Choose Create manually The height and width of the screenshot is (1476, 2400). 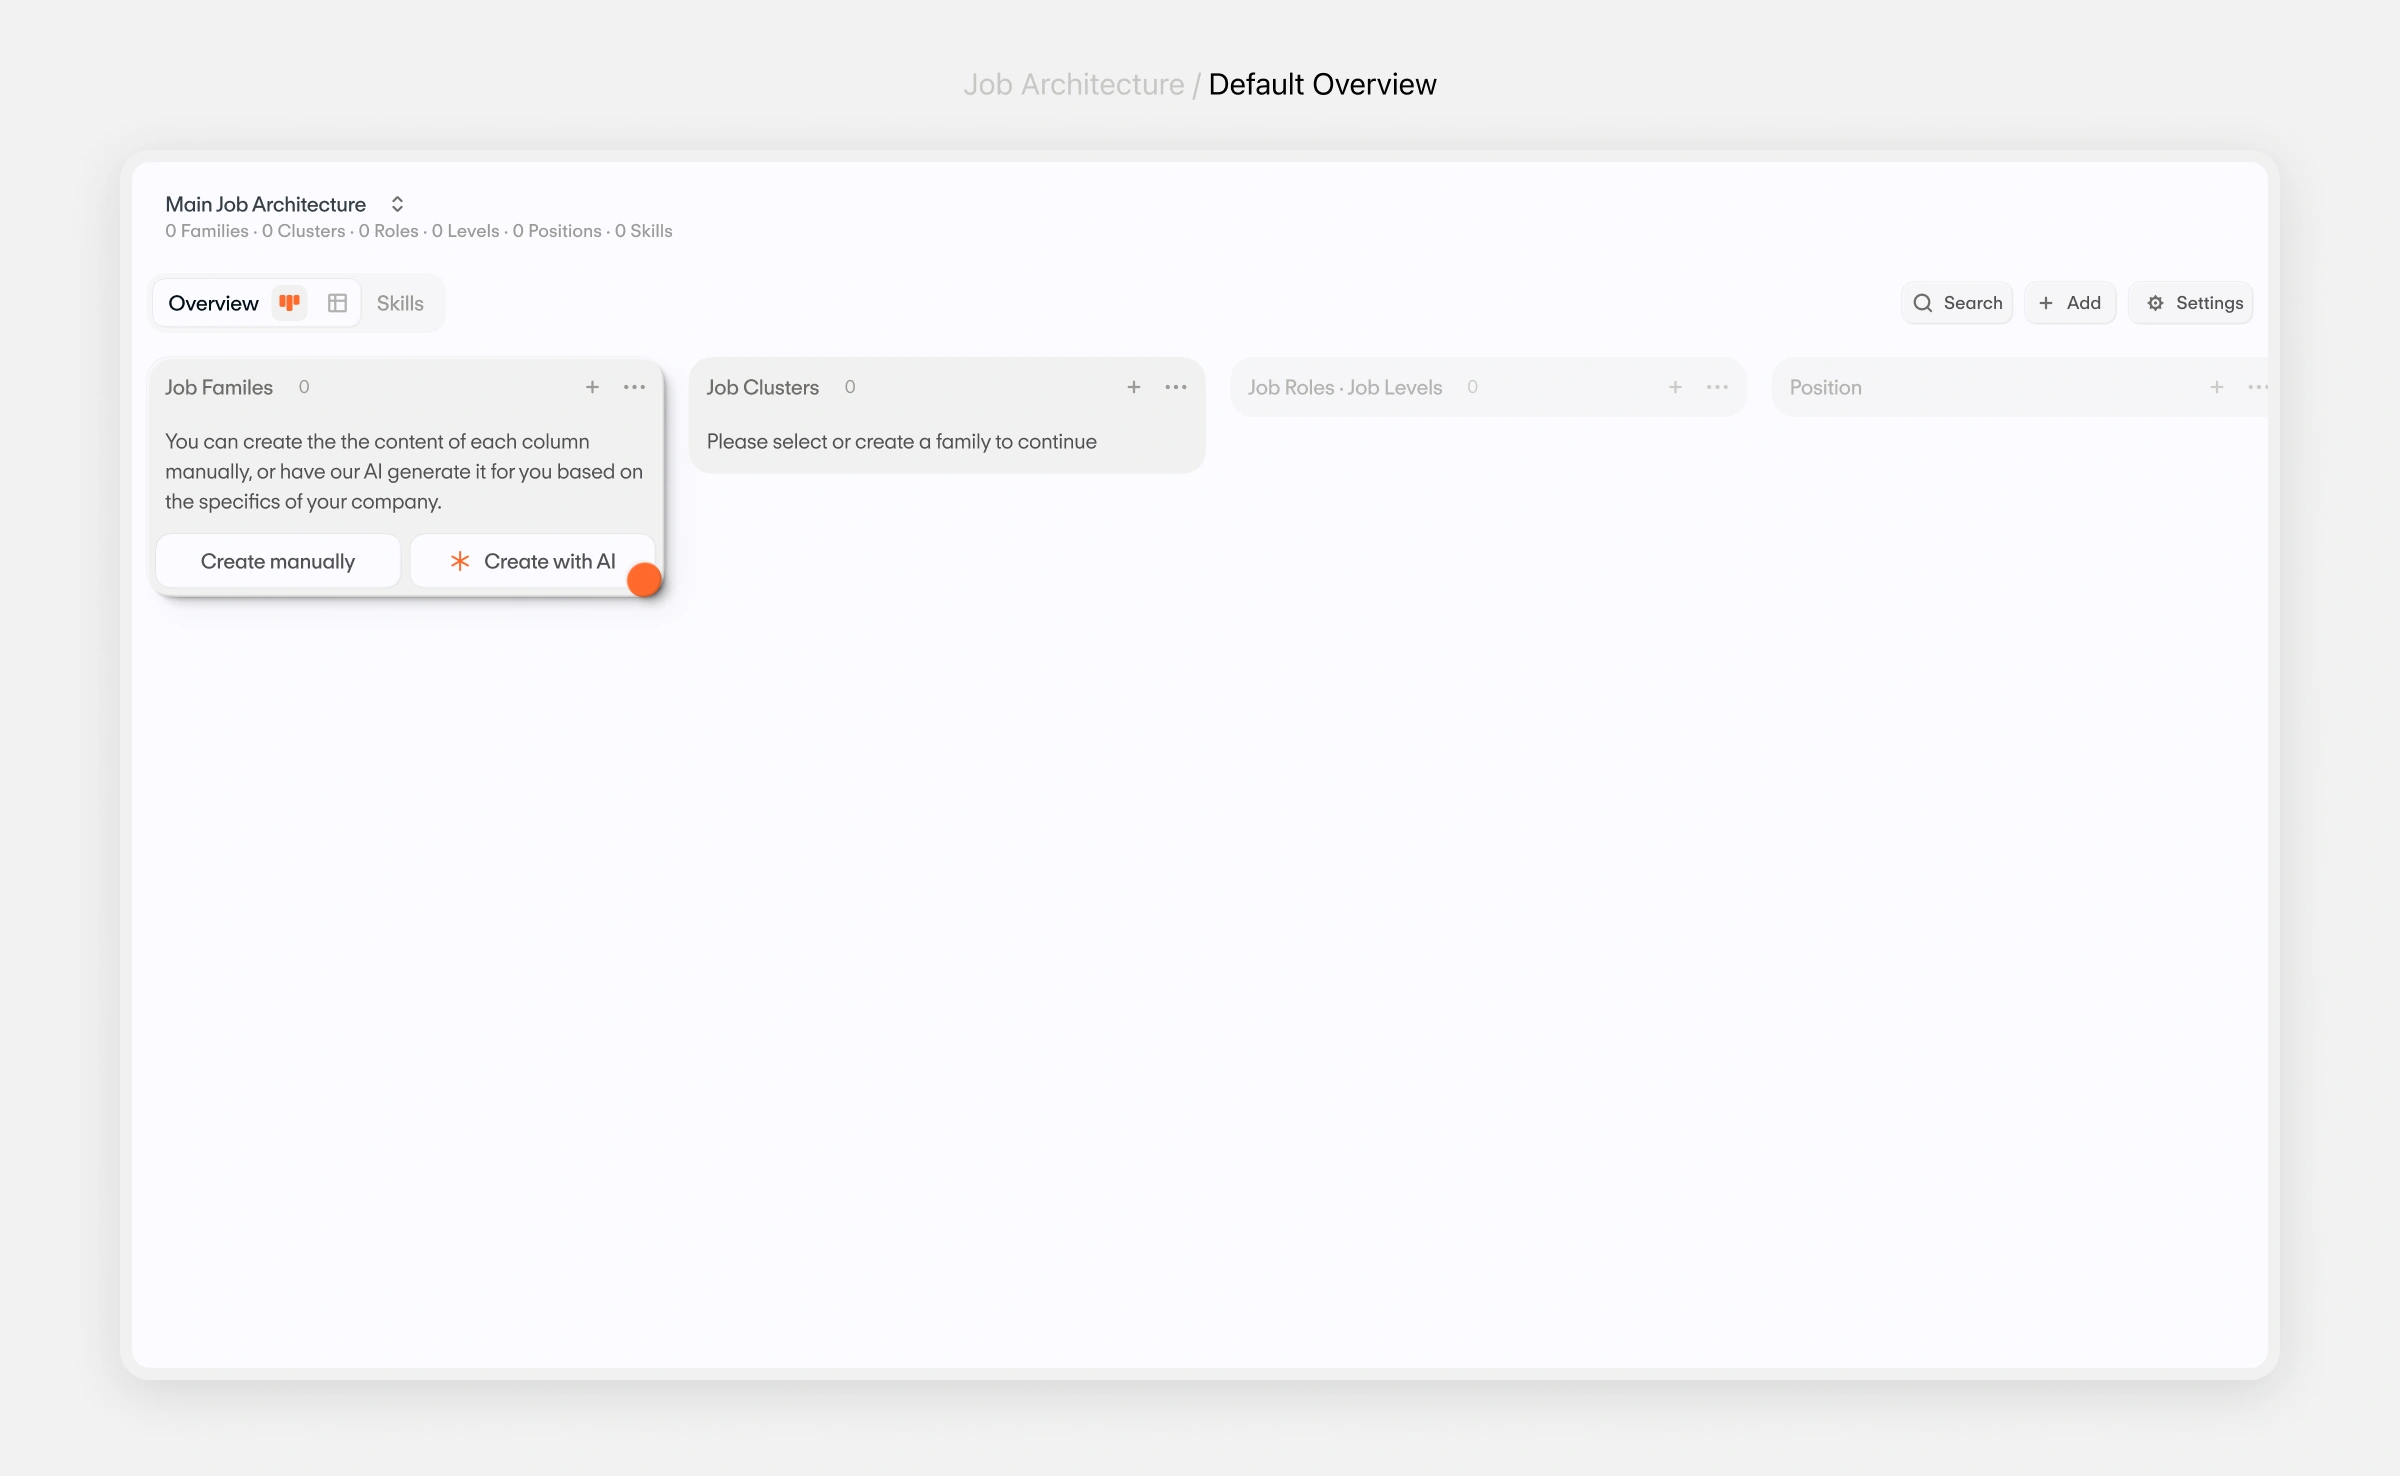click(278, 561)
